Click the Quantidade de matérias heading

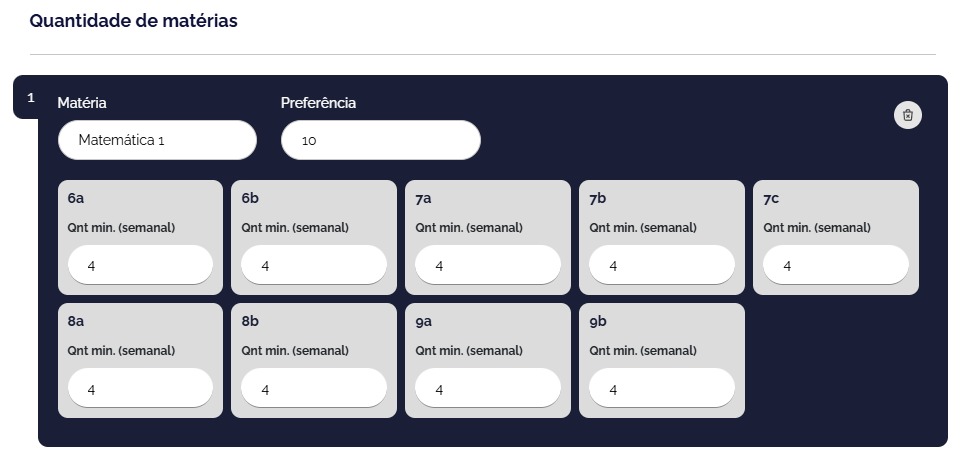pos(133,20)
